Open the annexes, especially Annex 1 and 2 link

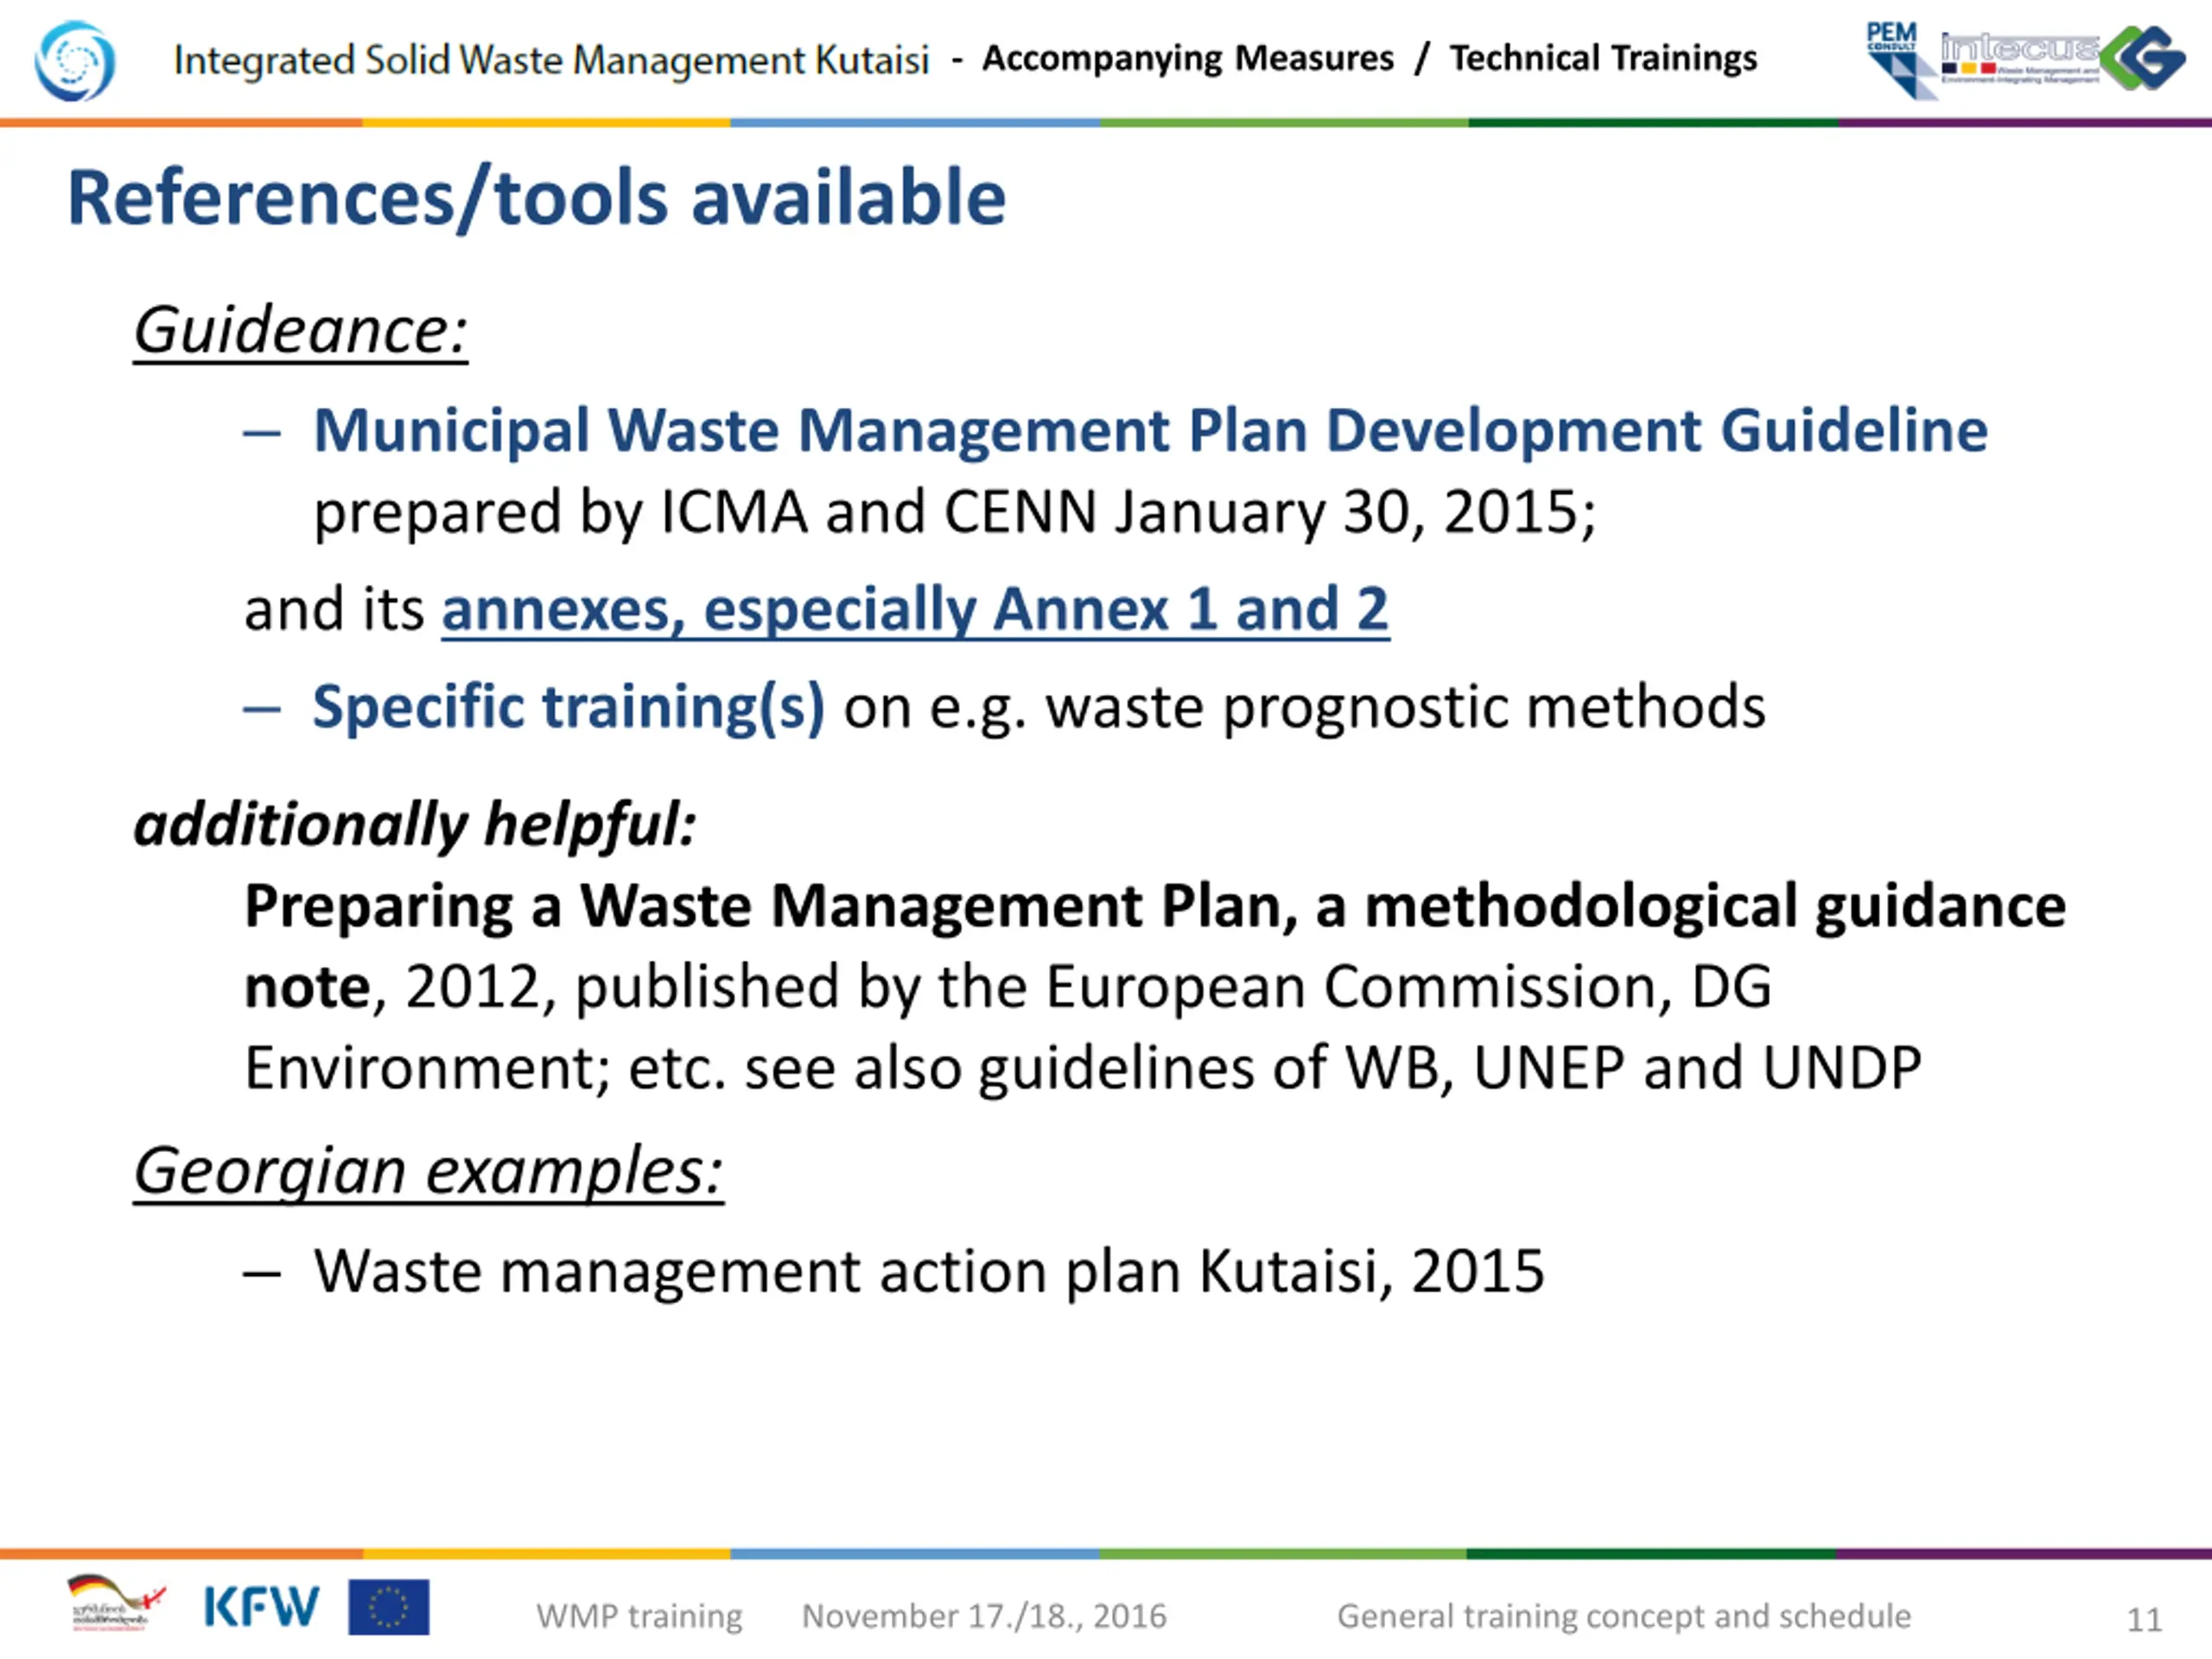[915, 609]
